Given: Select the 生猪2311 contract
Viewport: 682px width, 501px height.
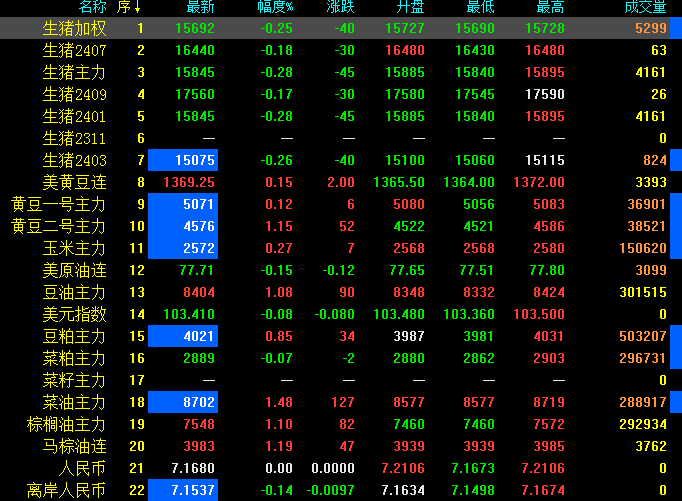Looking at the screenshot, I should [341, 138].
